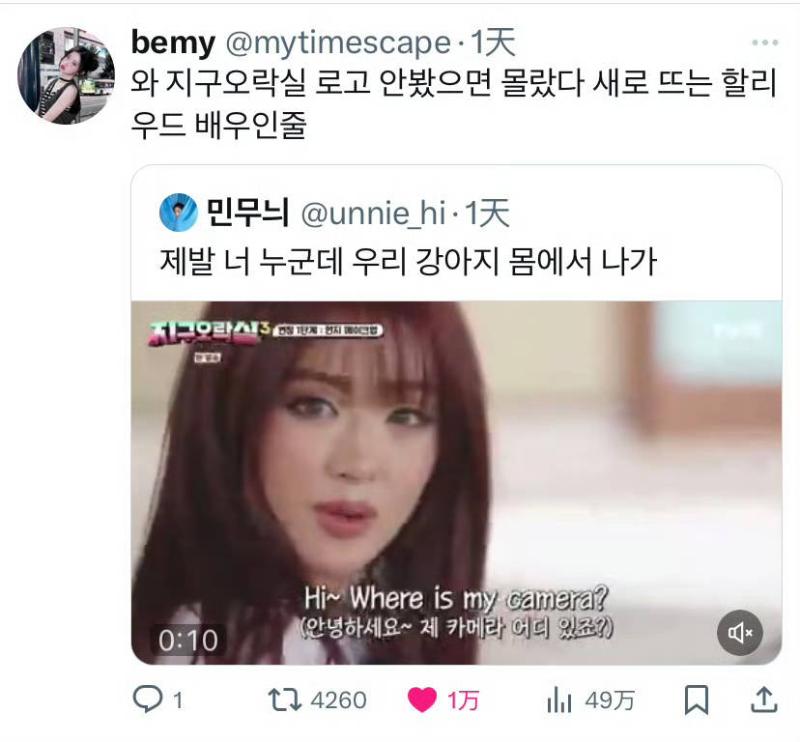The width and height of the screenshot is (800, 742).
Task: Click the 49万 view count
Action: (610, 700)
